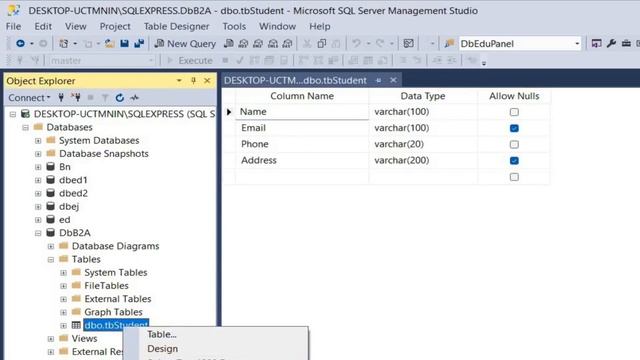
Task: Choose Design from the context menu
Action: coord(162,349)
